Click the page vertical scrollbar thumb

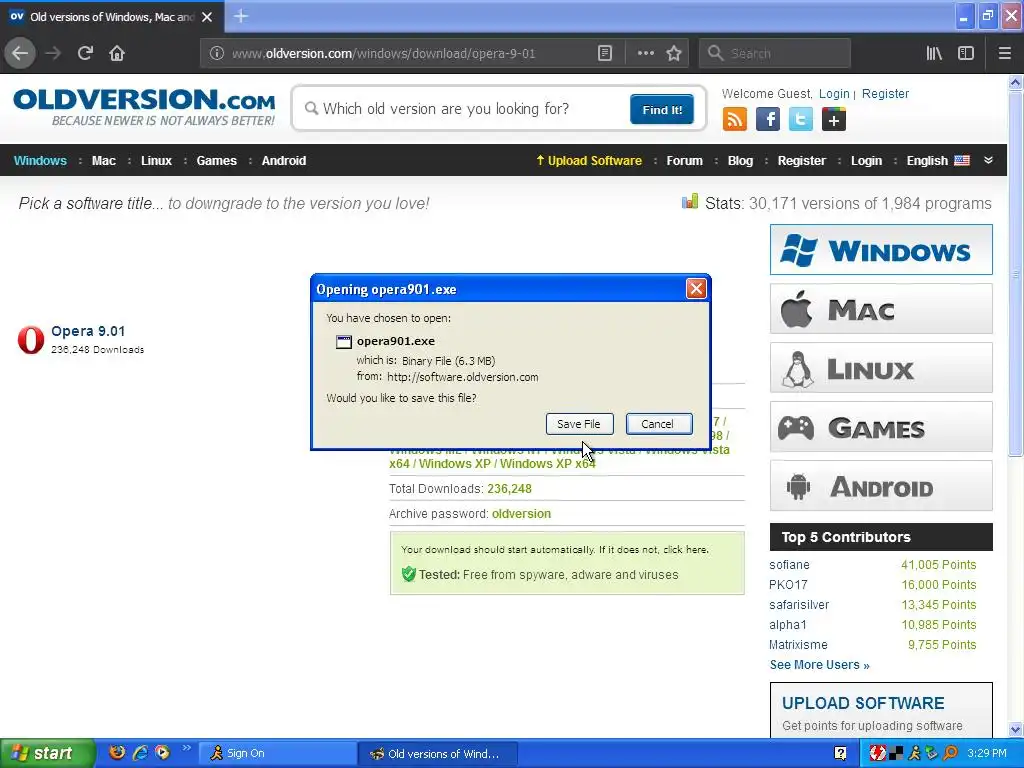(x=1015, y=274)
